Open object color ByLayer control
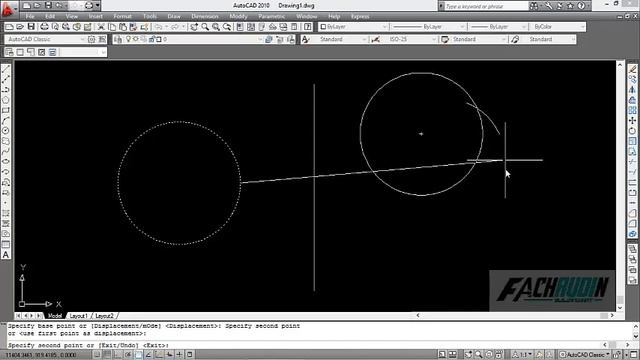Image resolution: width=640 pixels, height=360 pixels. 353,27
